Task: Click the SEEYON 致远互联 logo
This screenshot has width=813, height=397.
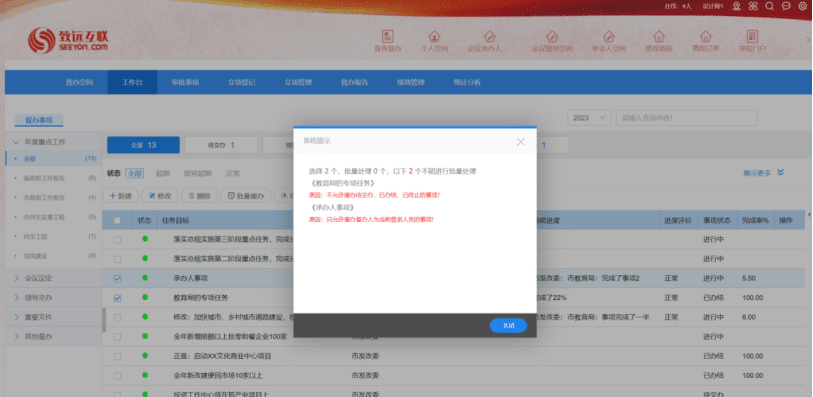Action: coord(68,40)
